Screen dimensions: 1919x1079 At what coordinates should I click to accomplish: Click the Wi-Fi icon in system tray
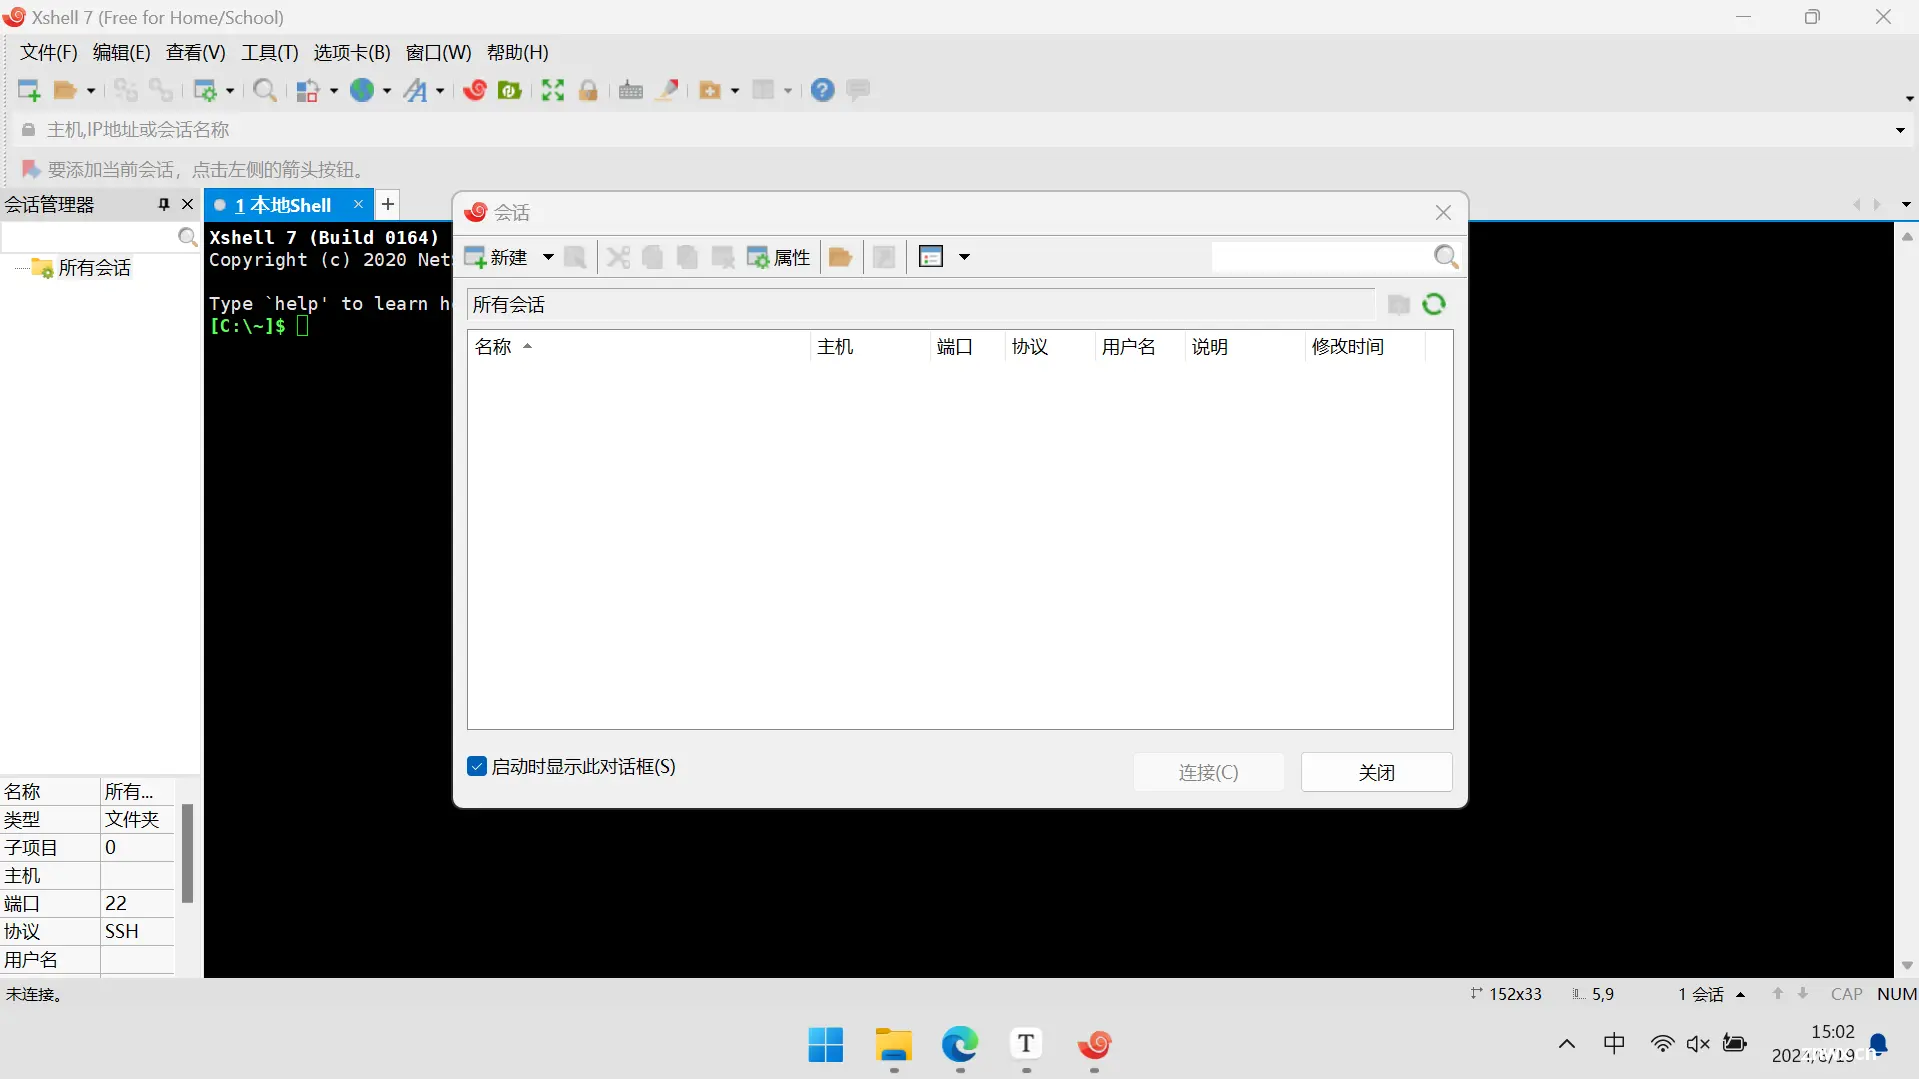(x=1662, y=1044)
